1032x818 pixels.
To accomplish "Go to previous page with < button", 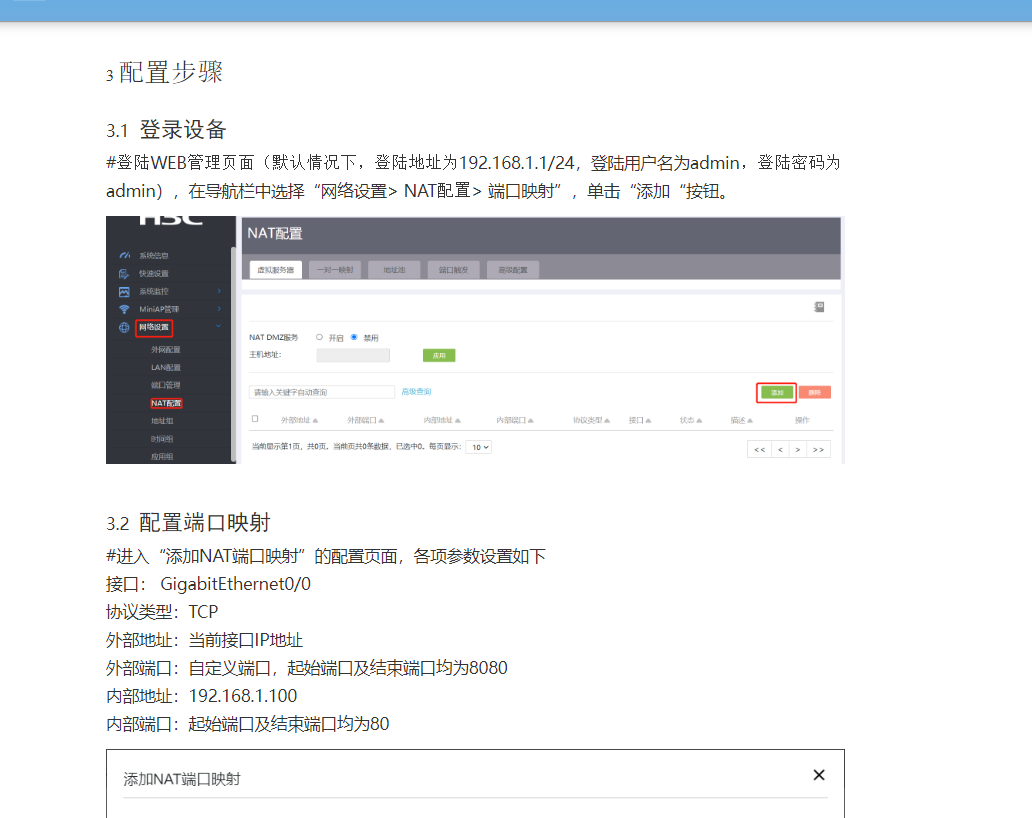I will [780, 449].
